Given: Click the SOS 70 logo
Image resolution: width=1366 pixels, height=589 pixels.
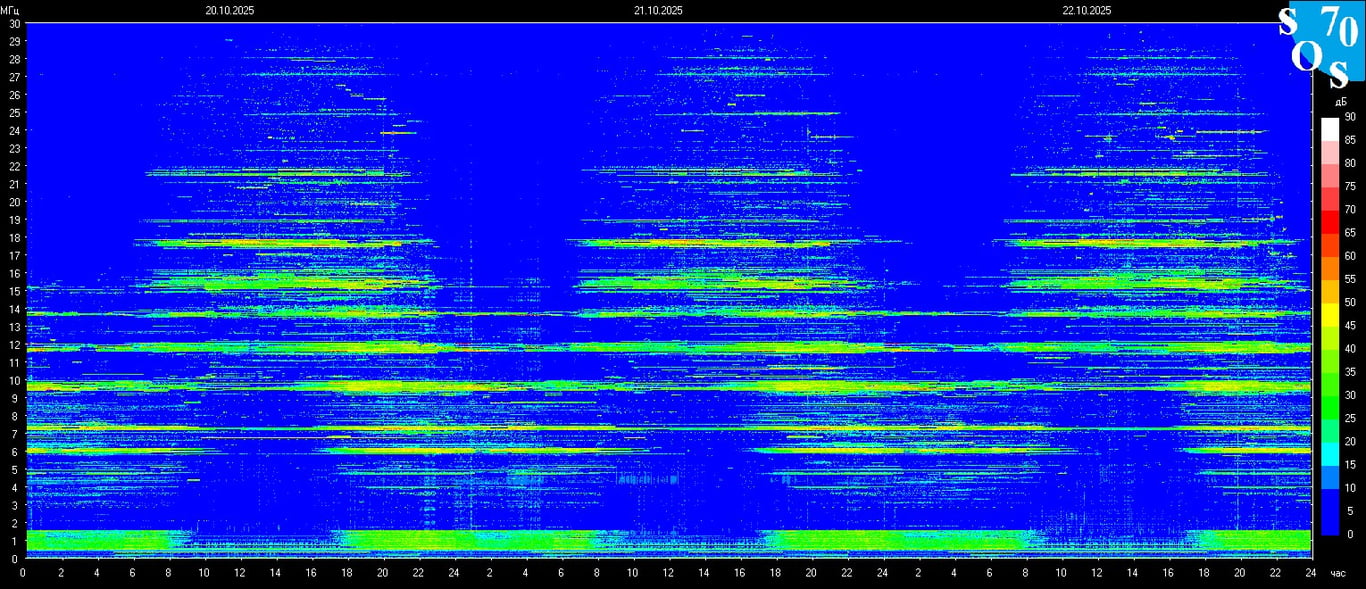Looking at the screenshot, I should tap(1319, 45).
